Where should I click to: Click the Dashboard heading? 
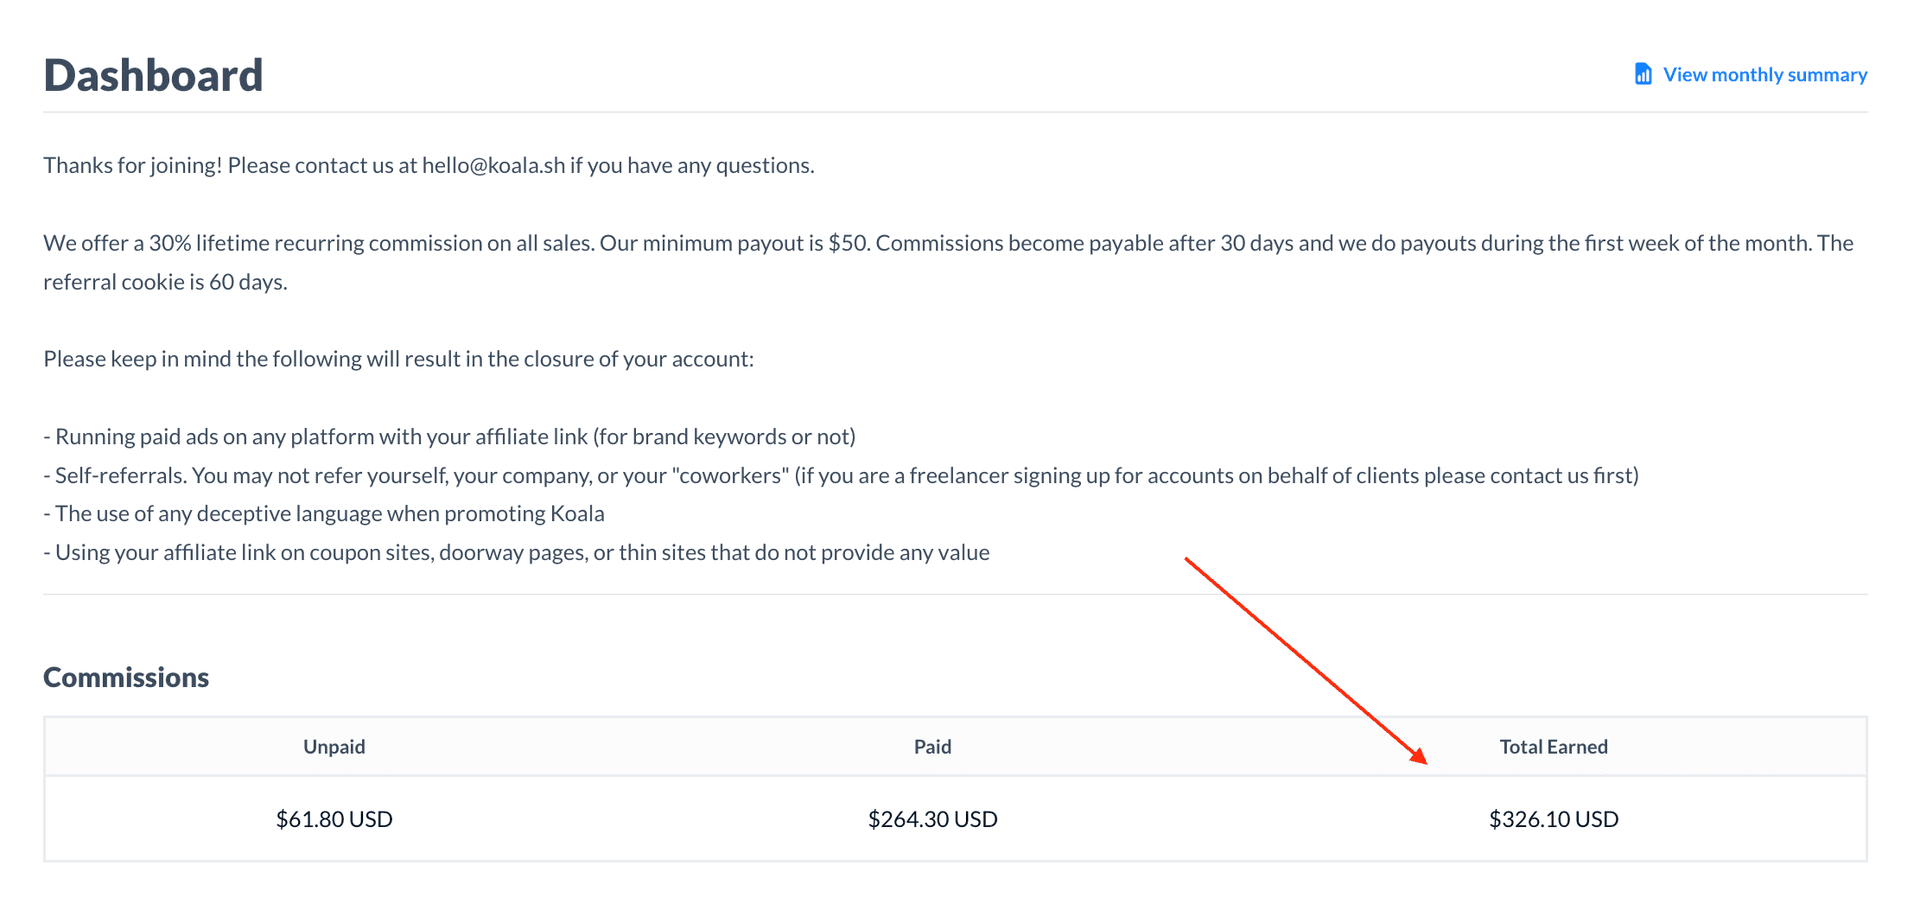(x=153, y=75)
